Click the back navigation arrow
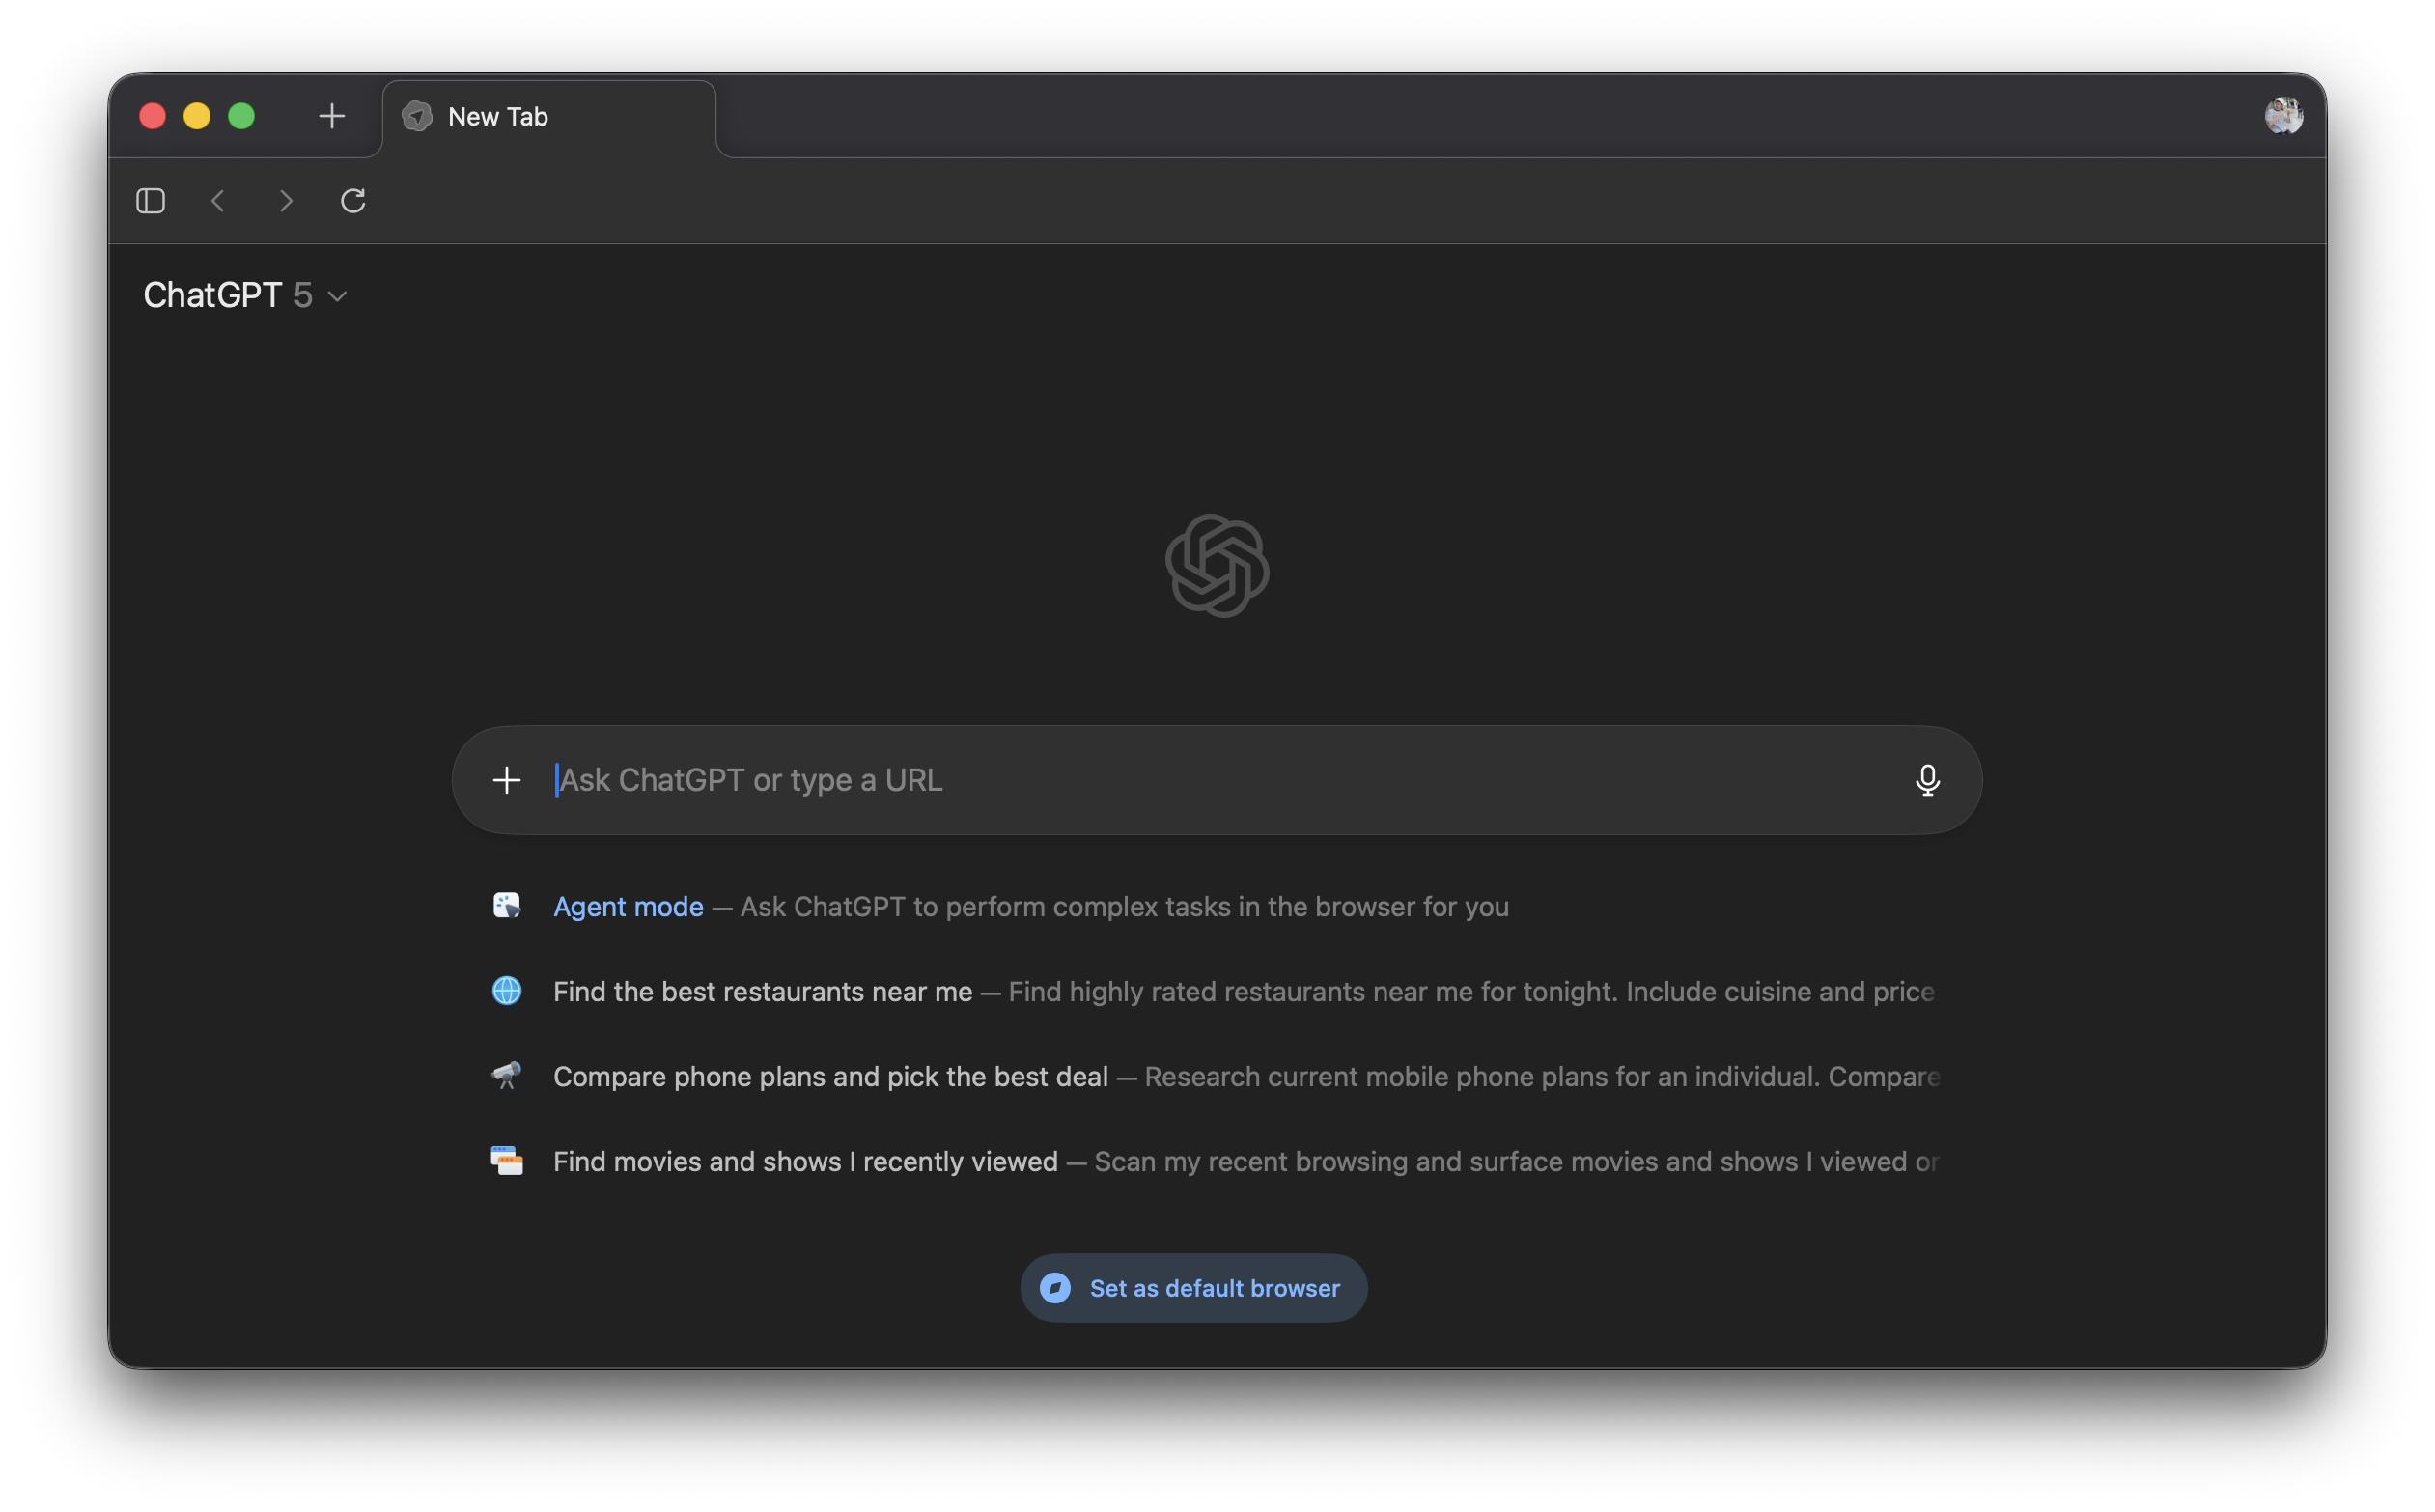Image resolution: width=2435 pixels, height=1512 pixels. point(218,201)
